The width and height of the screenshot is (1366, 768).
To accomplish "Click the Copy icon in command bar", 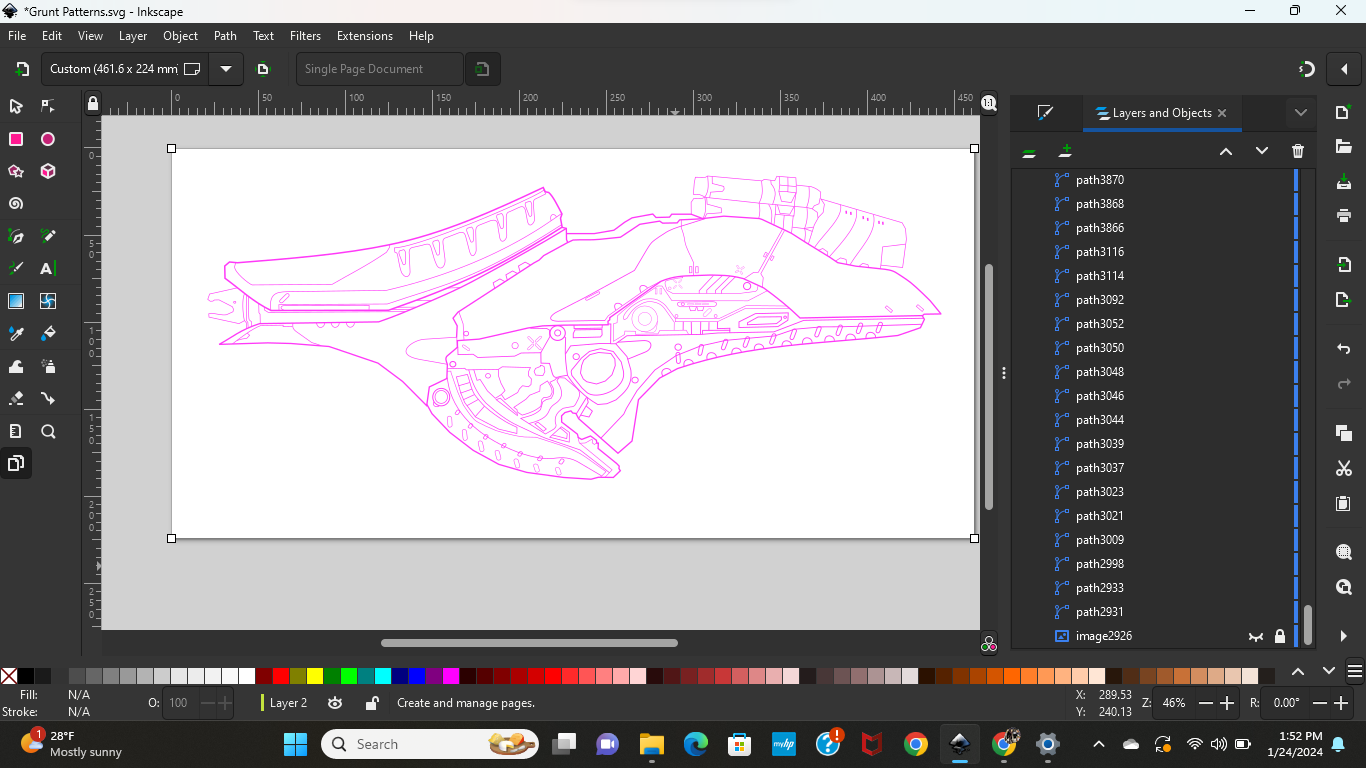I will (1344, 433).
